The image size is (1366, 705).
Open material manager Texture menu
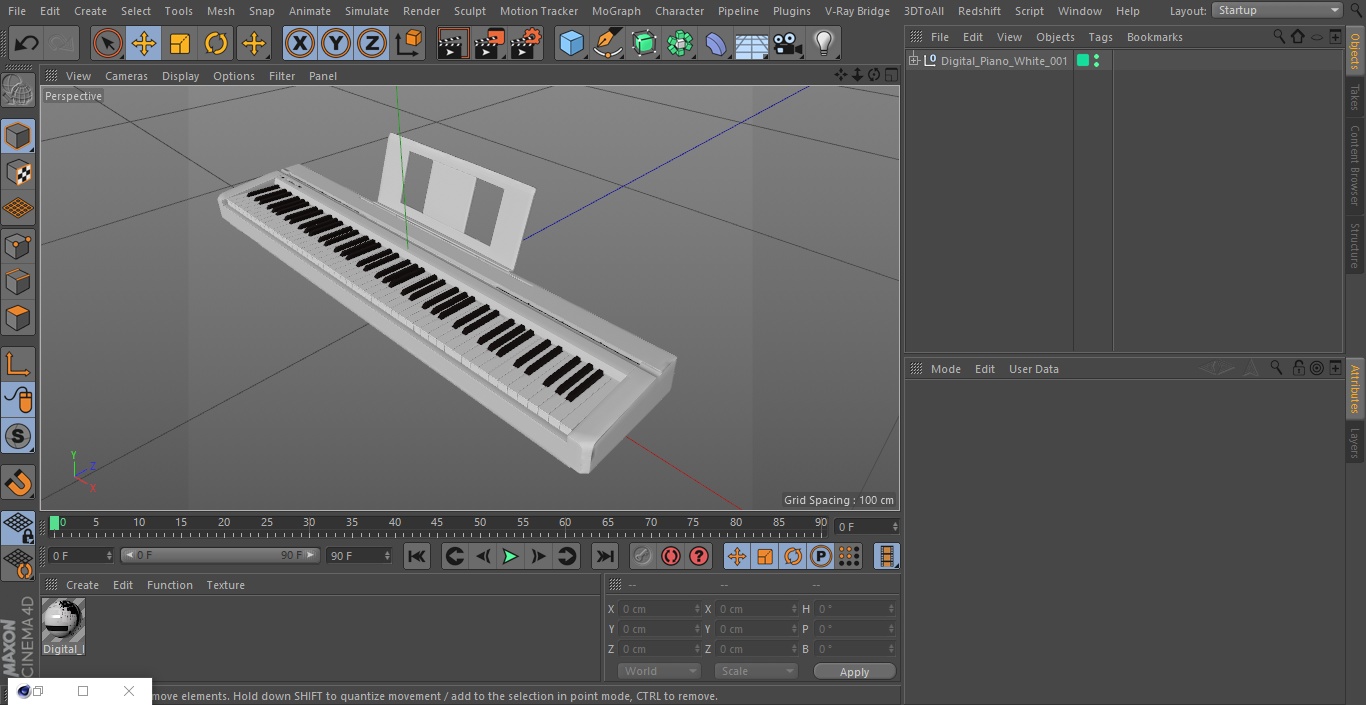[x=225, y=585]
